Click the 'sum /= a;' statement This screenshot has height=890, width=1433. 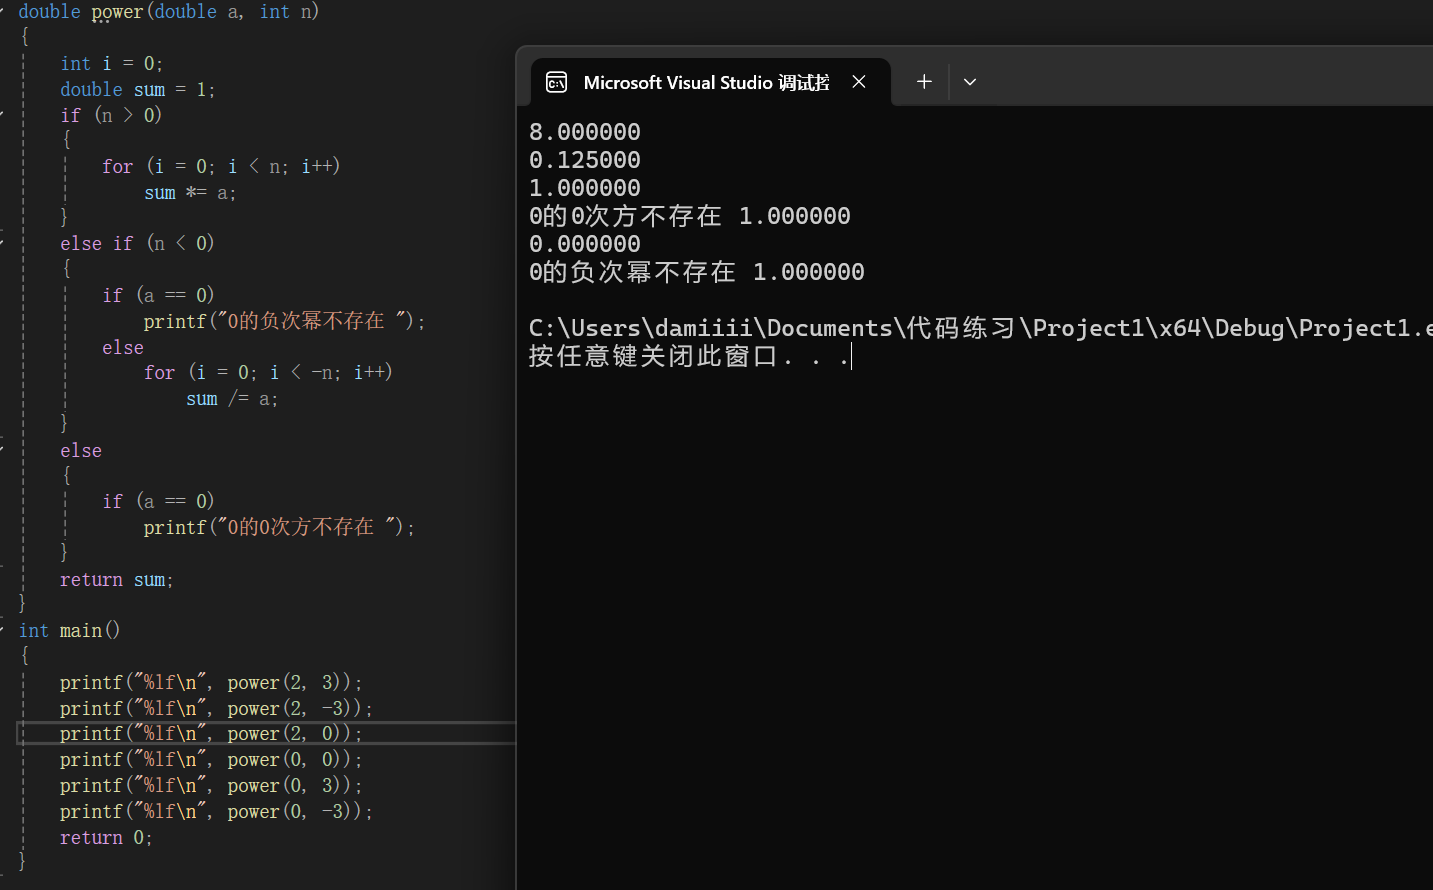[232, 399]
